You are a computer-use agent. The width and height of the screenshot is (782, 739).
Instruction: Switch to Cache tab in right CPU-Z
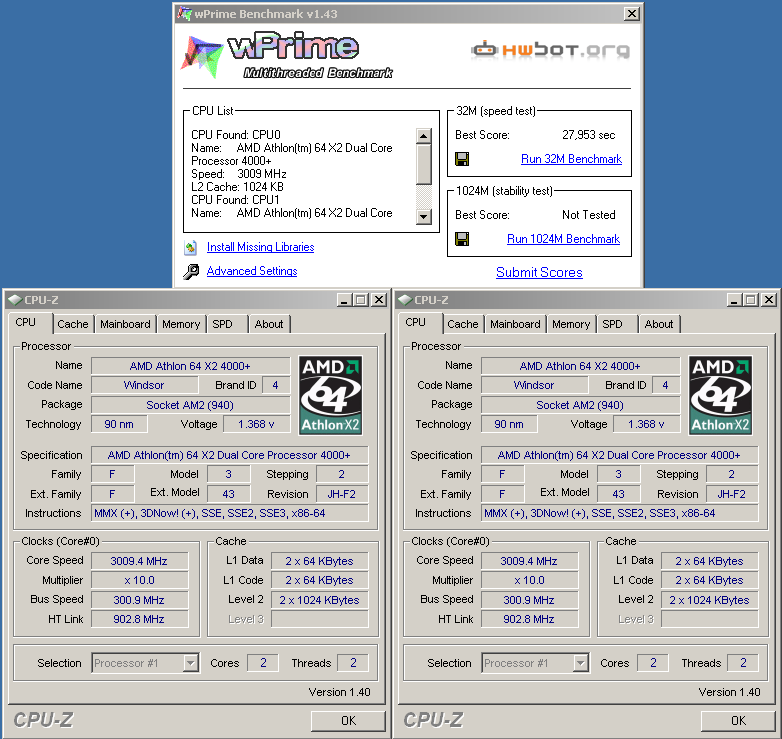click(x=462, y=324)
